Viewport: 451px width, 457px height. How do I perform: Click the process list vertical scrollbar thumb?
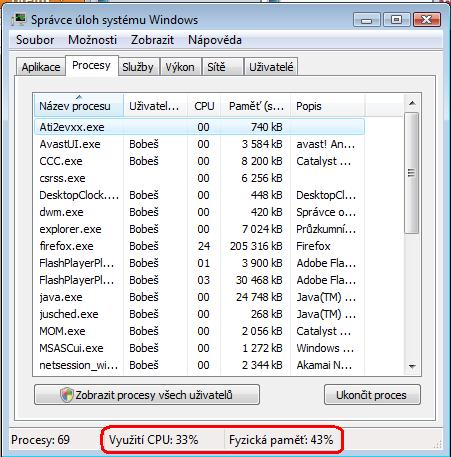pyautogui.click(x=412, y=173)
